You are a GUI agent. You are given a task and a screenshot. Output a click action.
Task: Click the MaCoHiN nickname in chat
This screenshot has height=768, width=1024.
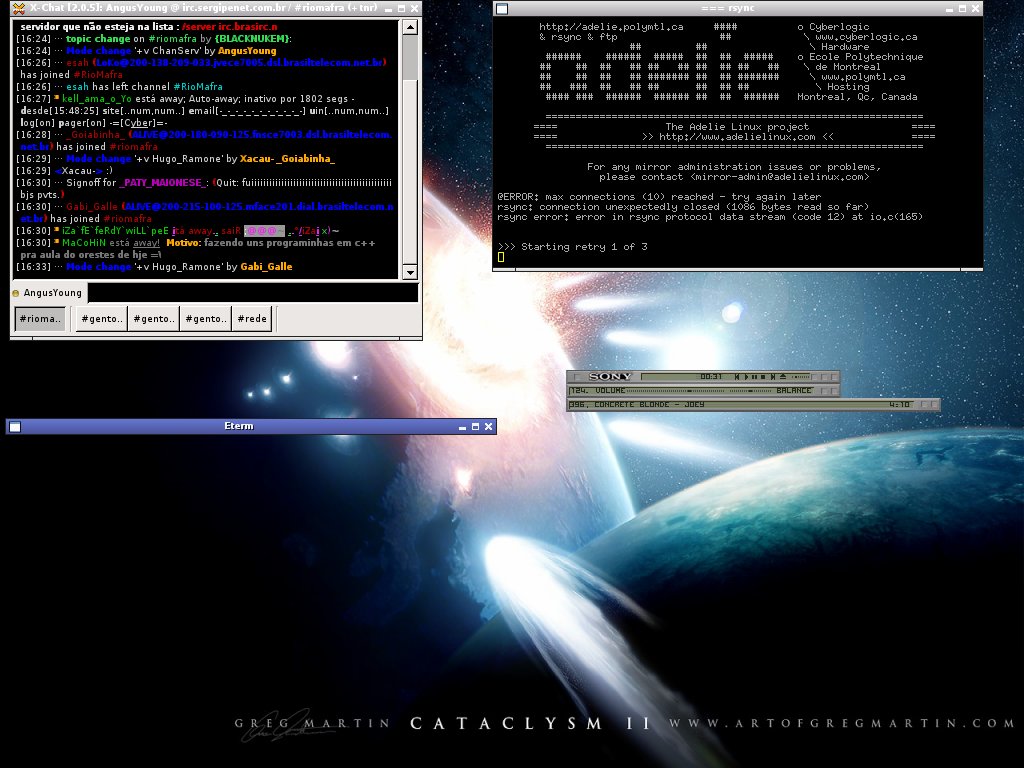click(84, 243)
